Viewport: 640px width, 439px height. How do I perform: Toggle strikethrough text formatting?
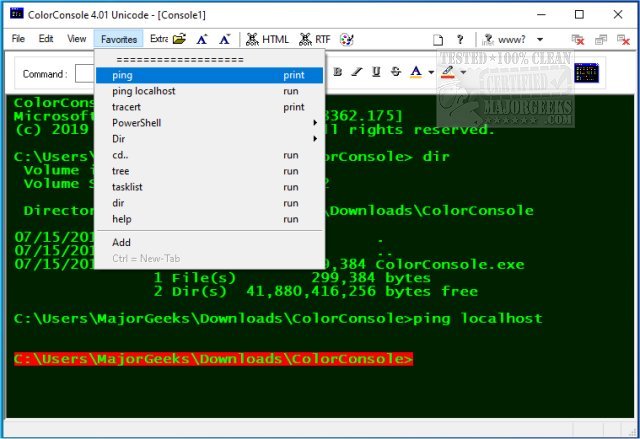click(396, 72)
